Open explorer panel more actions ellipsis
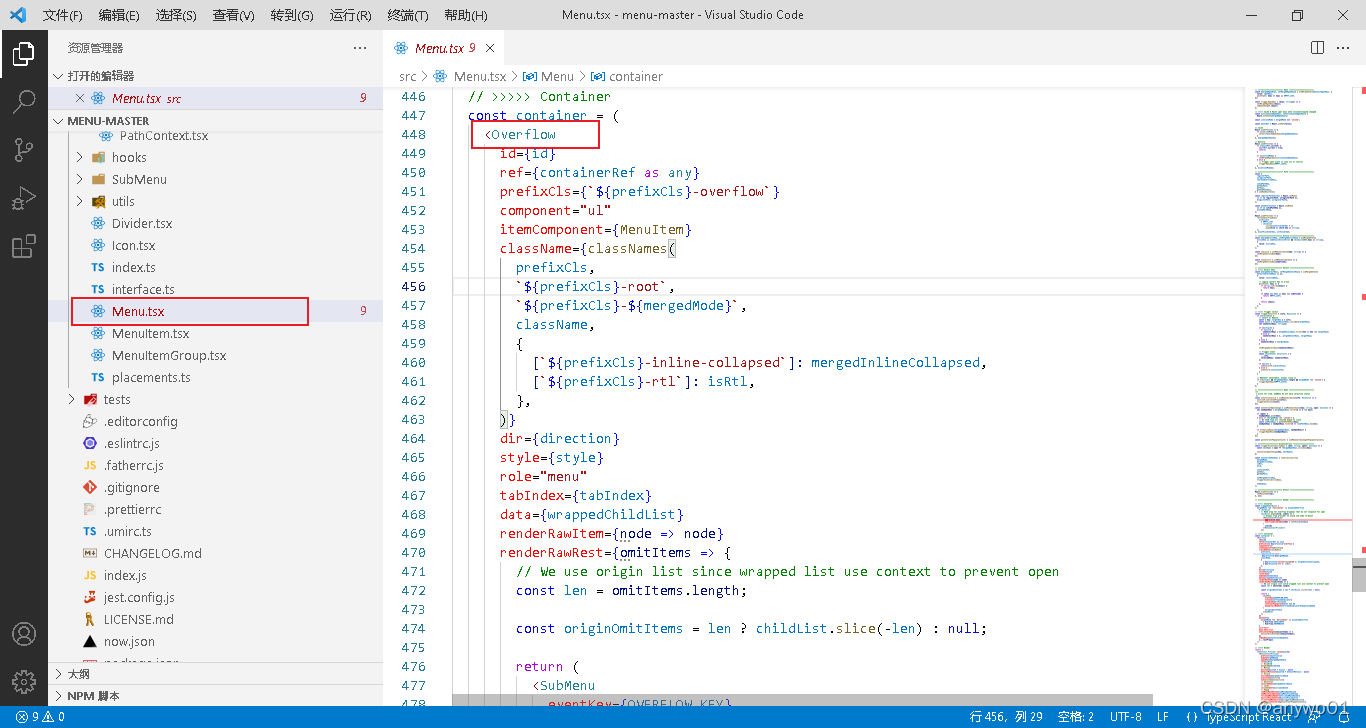This screenshot has height=728, width=1366. tap(360, 48)
